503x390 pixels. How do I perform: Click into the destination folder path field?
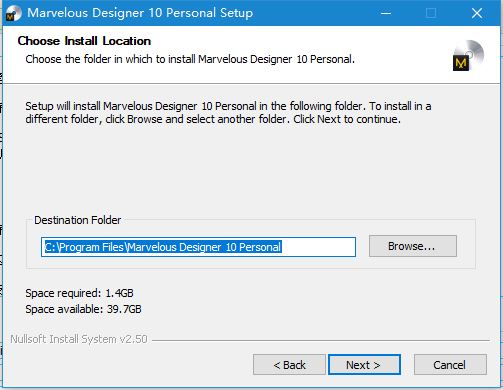click(x=198, y=247)
